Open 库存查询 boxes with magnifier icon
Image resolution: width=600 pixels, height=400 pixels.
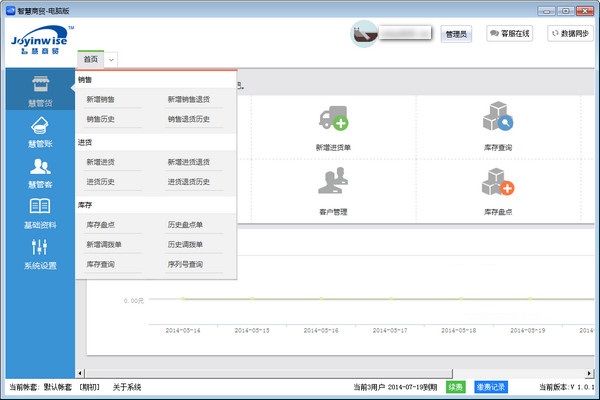pos(498,116)
